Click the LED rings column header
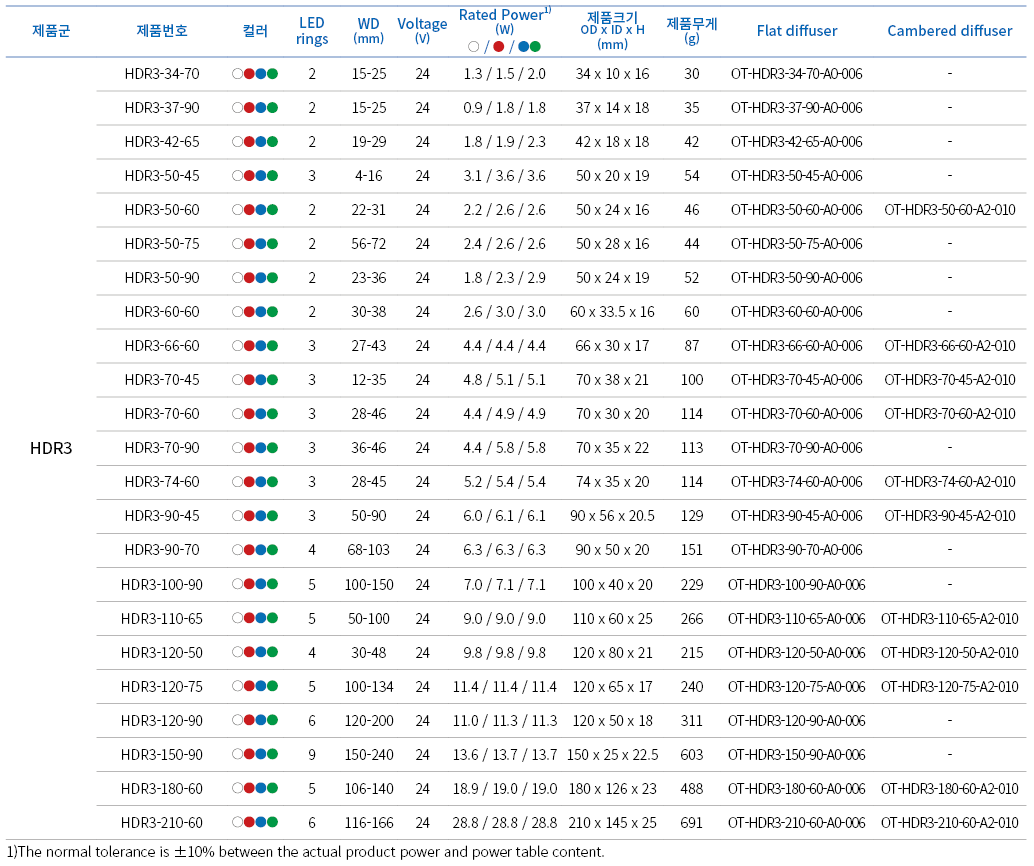Viewport: 1034px width, 866px height. click(312, 31)
